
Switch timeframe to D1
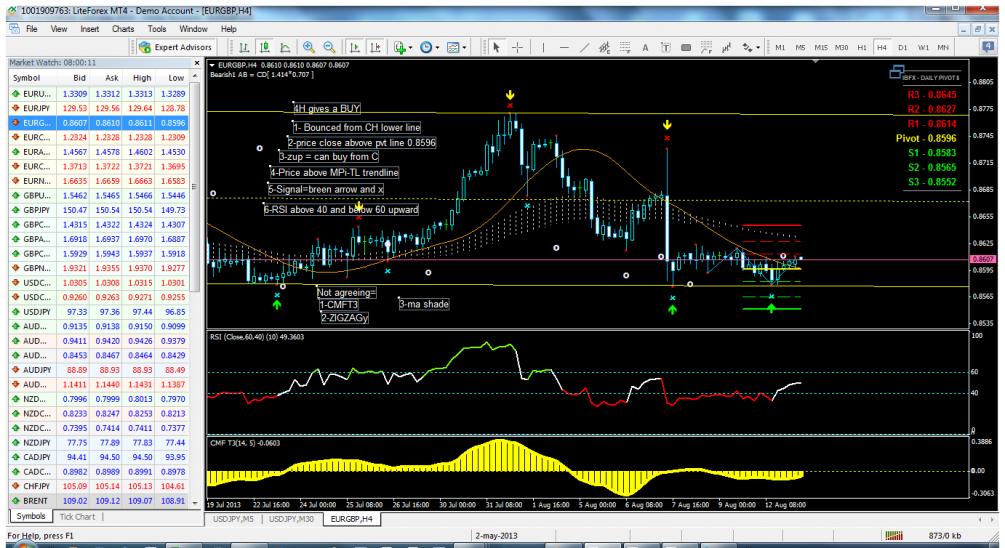coord(903,47)
